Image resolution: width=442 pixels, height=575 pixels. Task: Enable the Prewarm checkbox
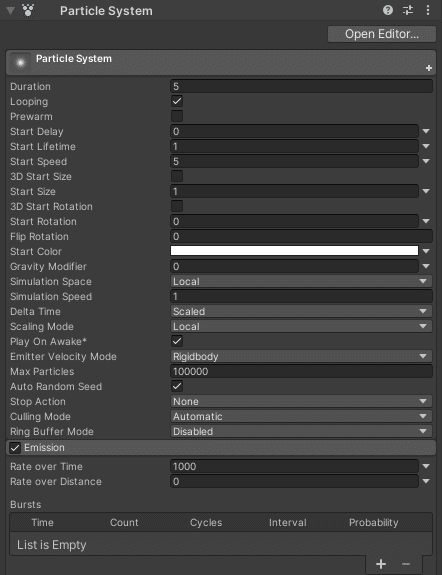tap(177, 116)
